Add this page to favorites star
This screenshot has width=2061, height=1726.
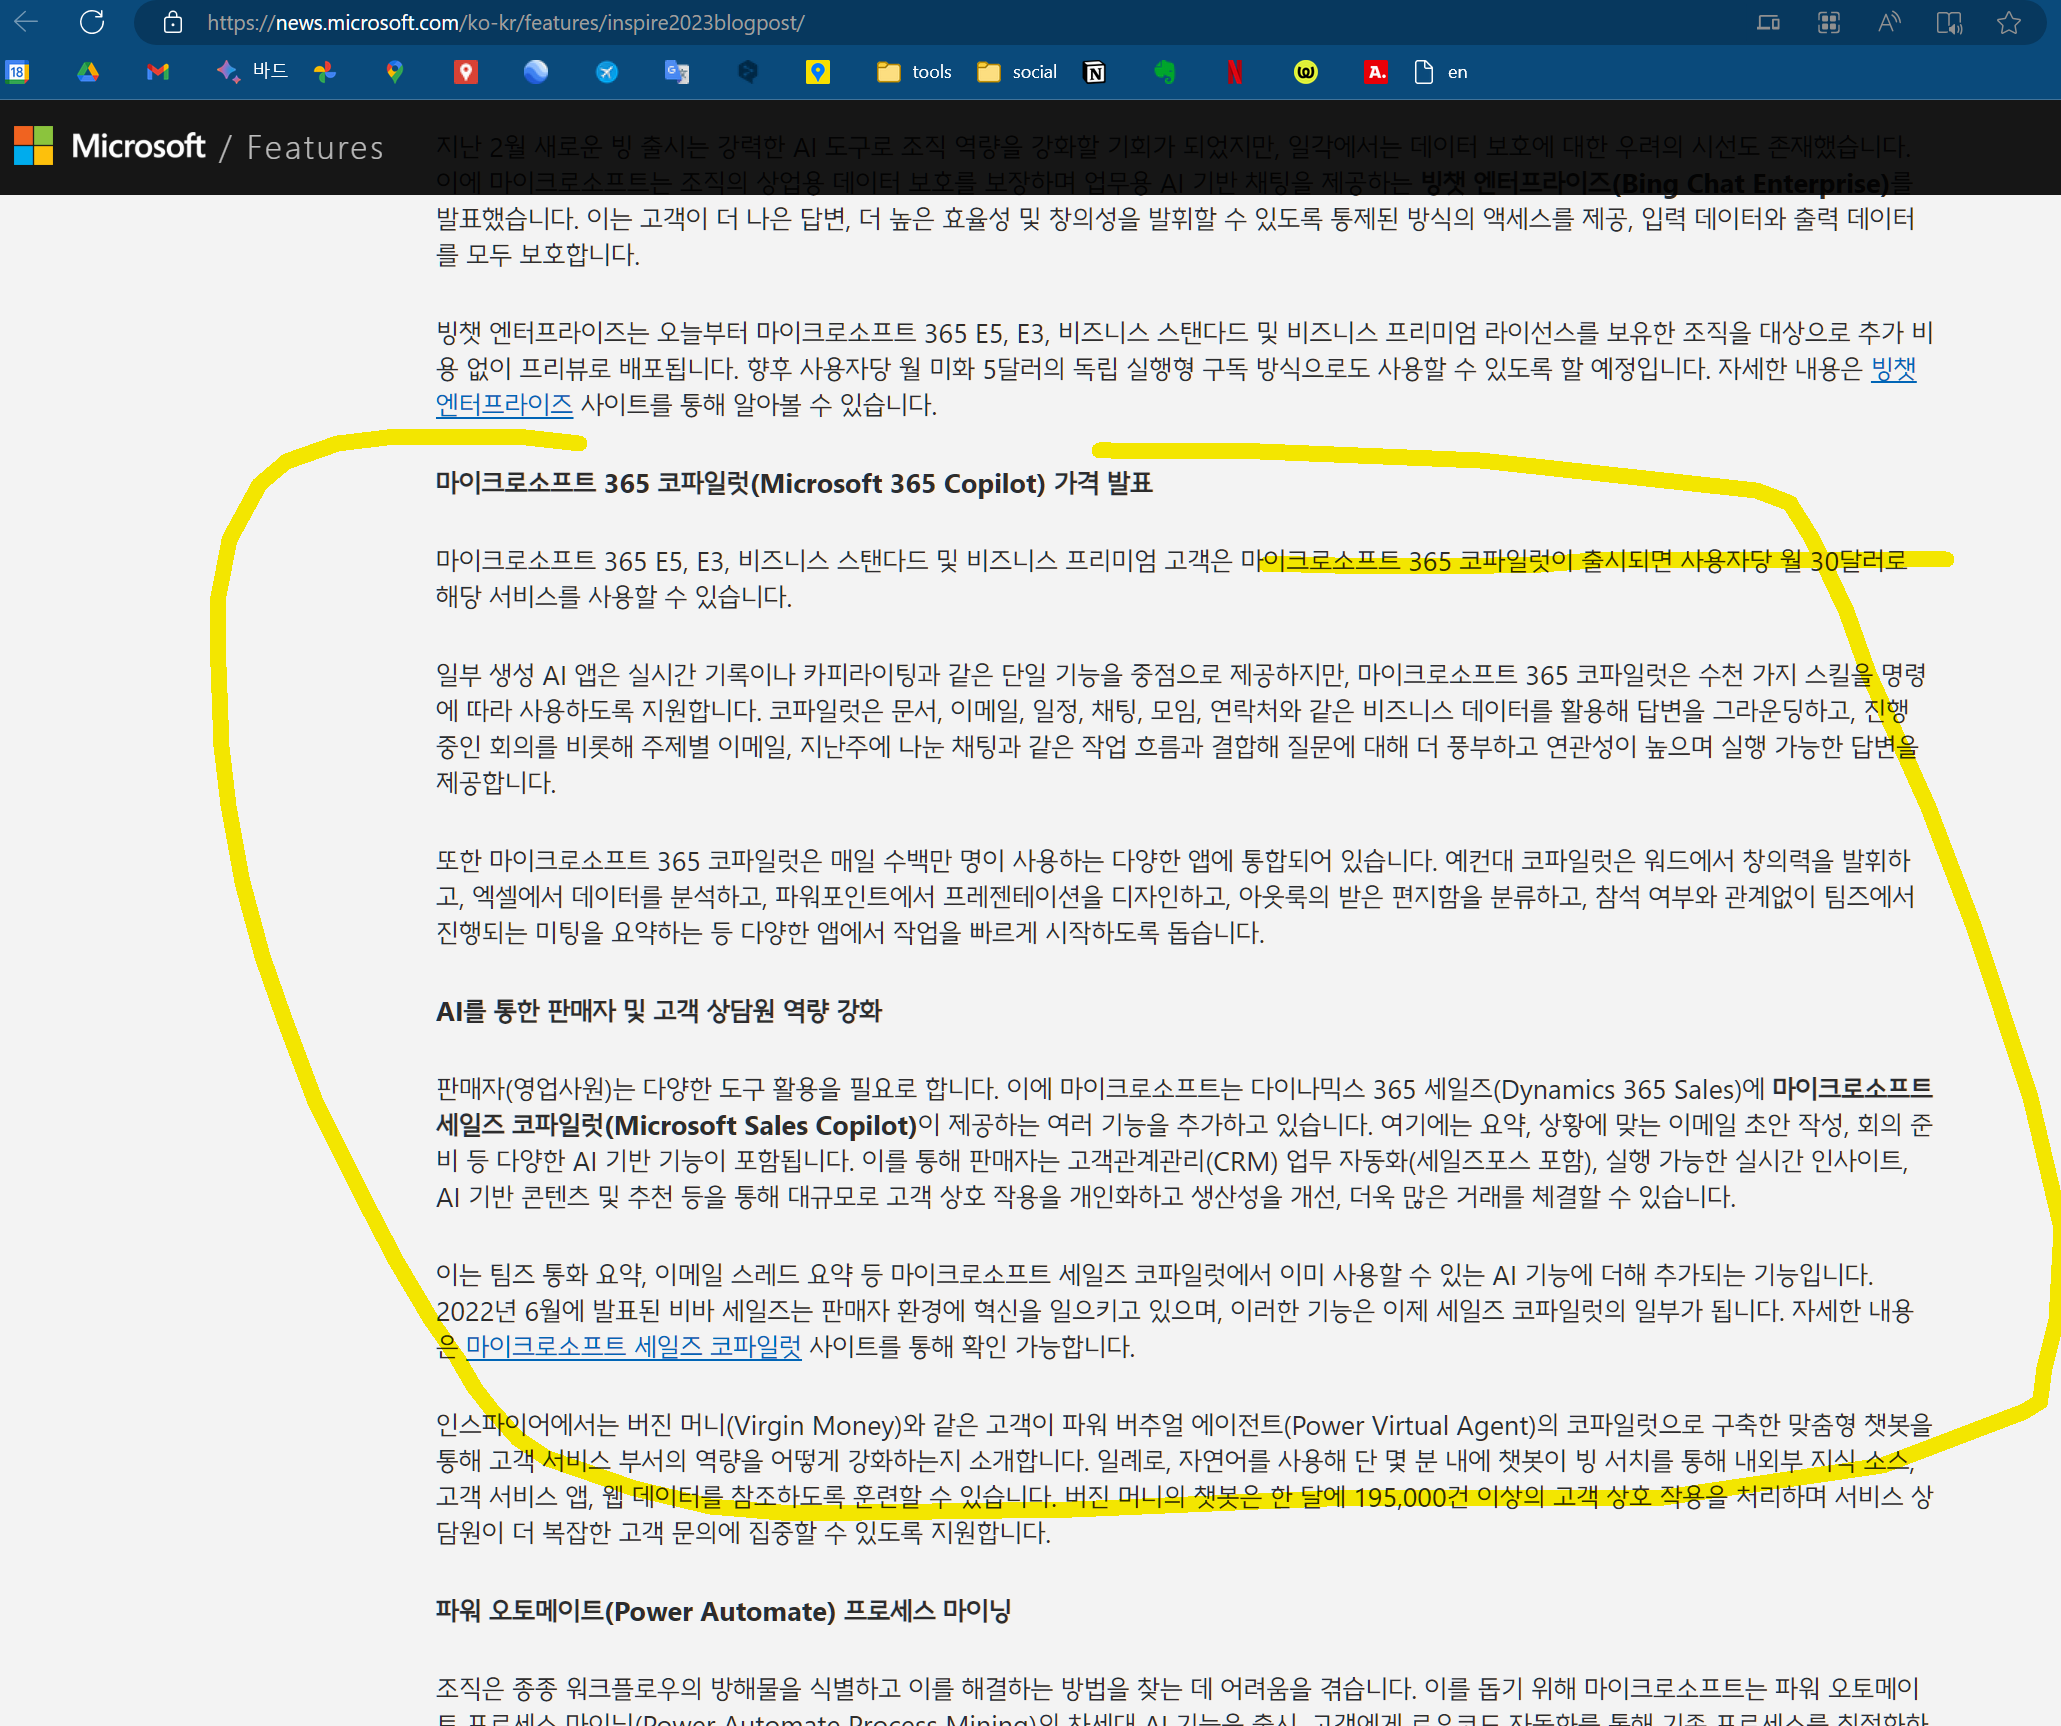tap(2008, 22)
